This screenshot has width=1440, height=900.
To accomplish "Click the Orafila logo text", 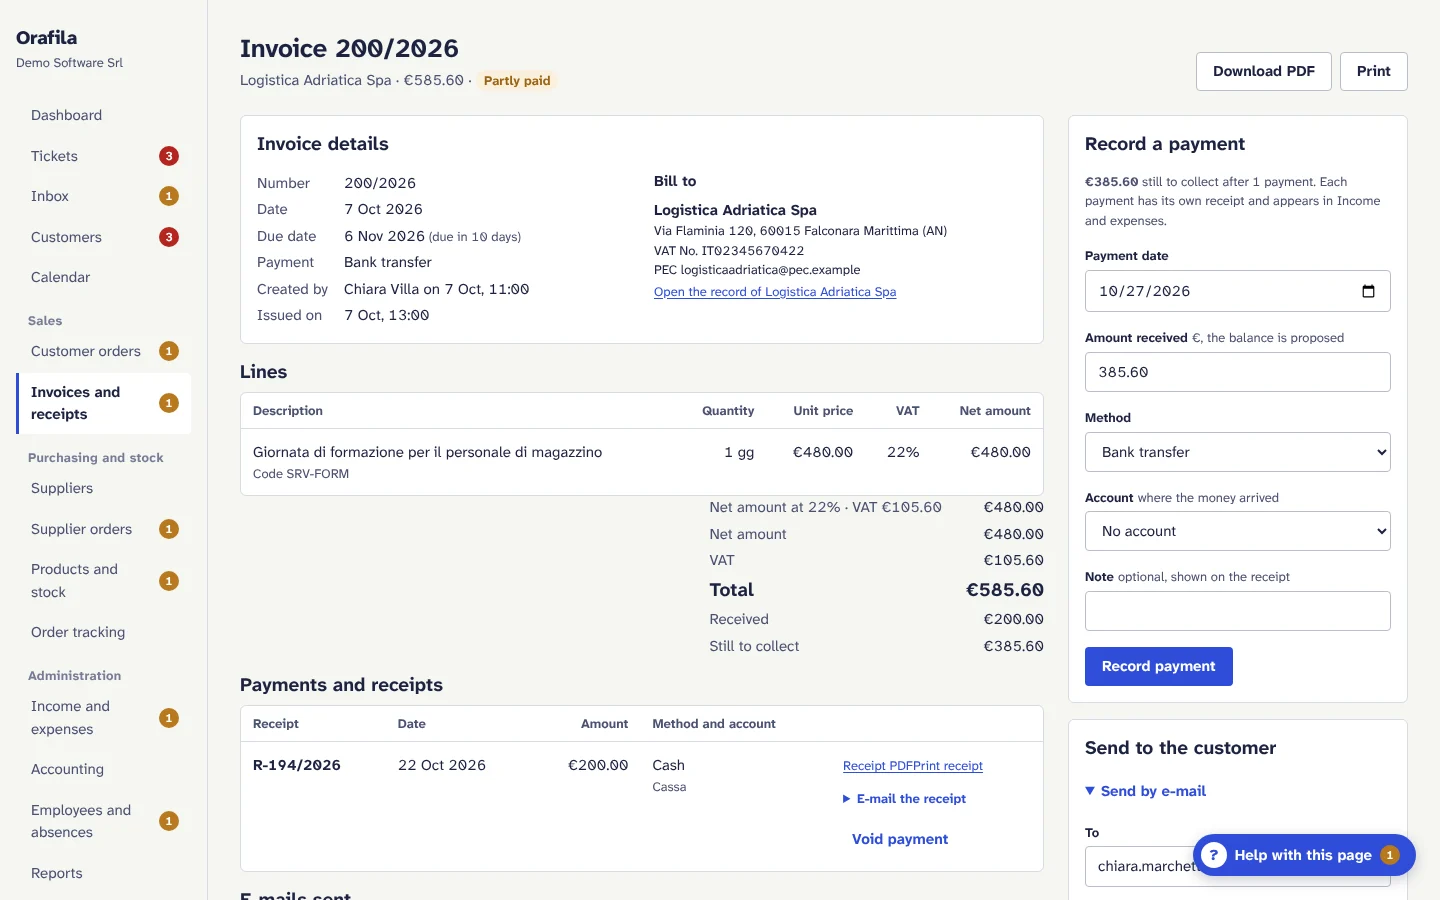I will (x=46, y=38).
